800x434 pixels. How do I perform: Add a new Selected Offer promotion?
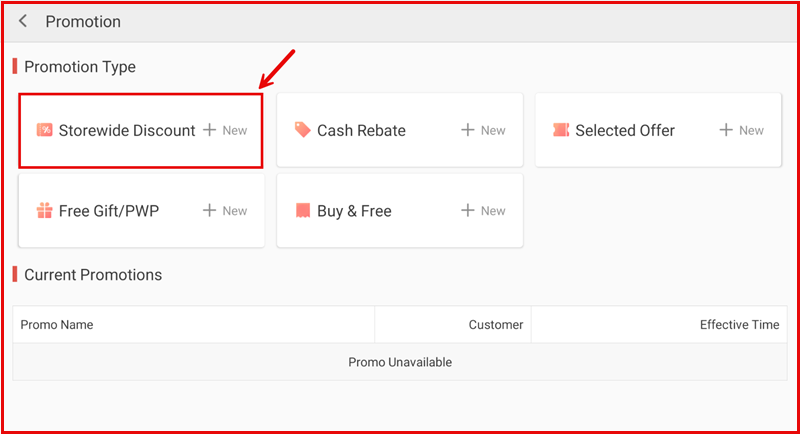(x=741, y=130)
